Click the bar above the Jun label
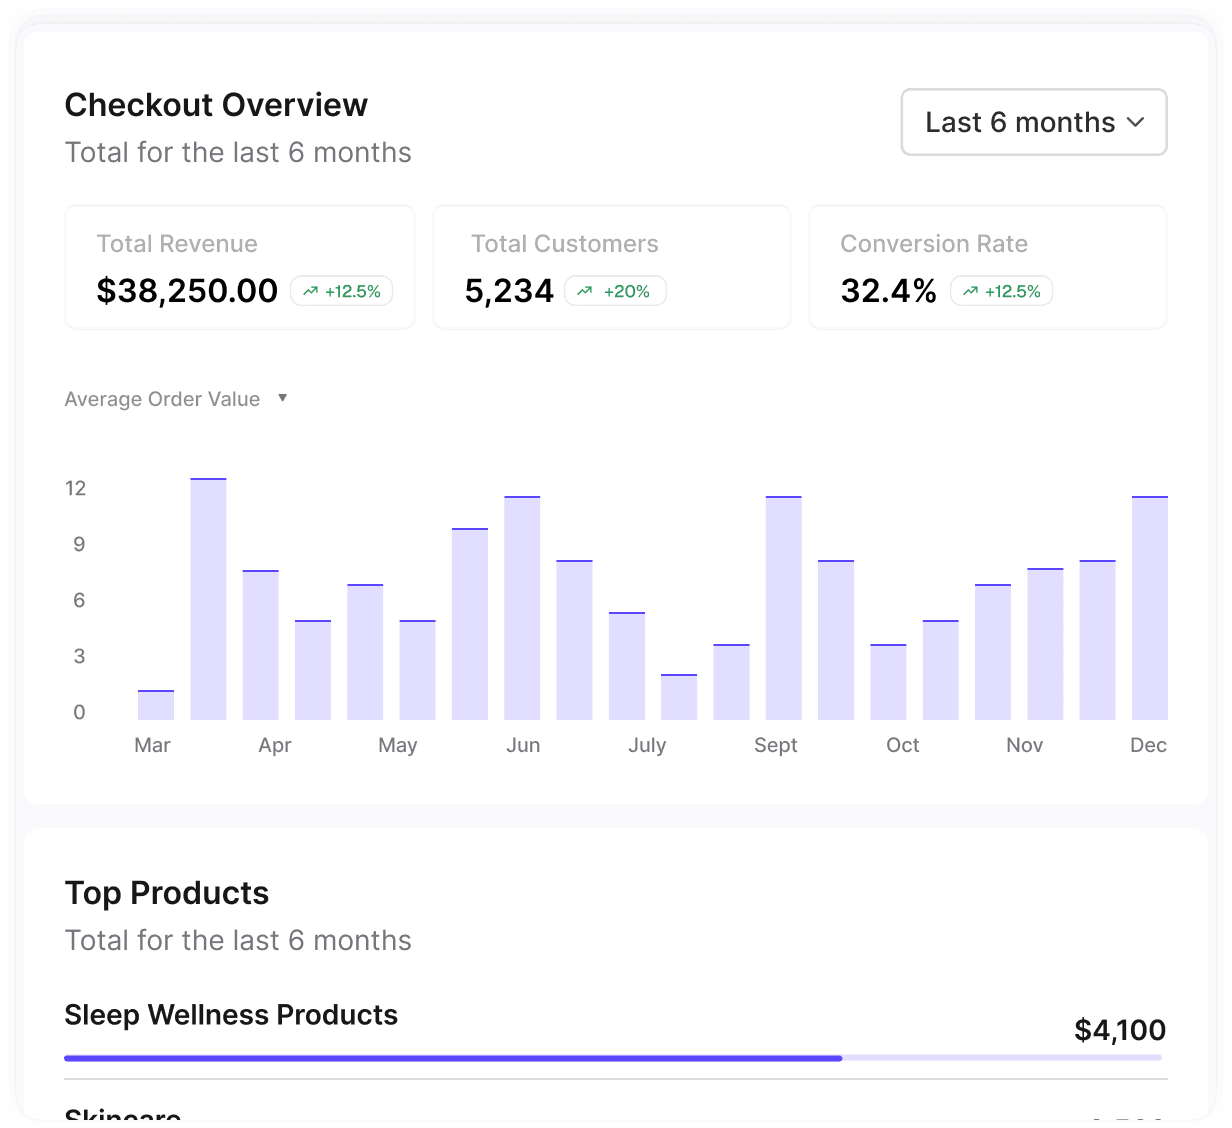The image size is (1232, 1128). click(x=522, y=608)
